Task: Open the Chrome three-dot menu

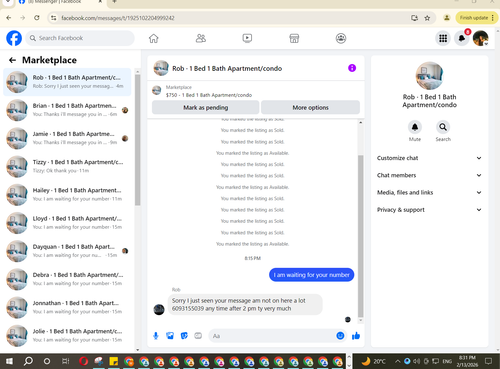Action: click(493, 18)
